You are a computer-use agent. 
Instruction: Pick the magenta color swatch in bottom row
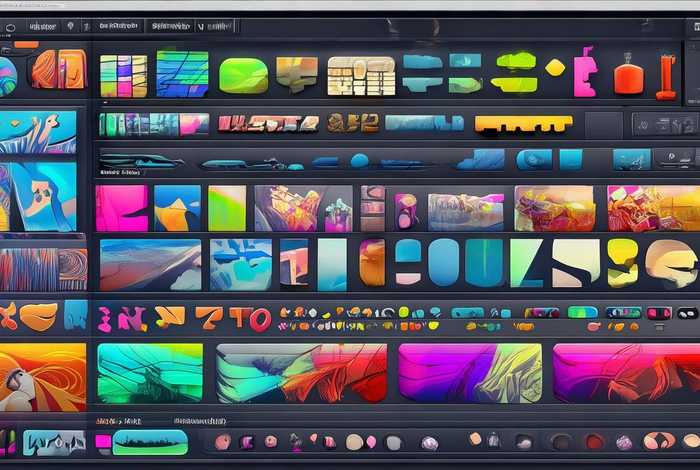[102, 441]
